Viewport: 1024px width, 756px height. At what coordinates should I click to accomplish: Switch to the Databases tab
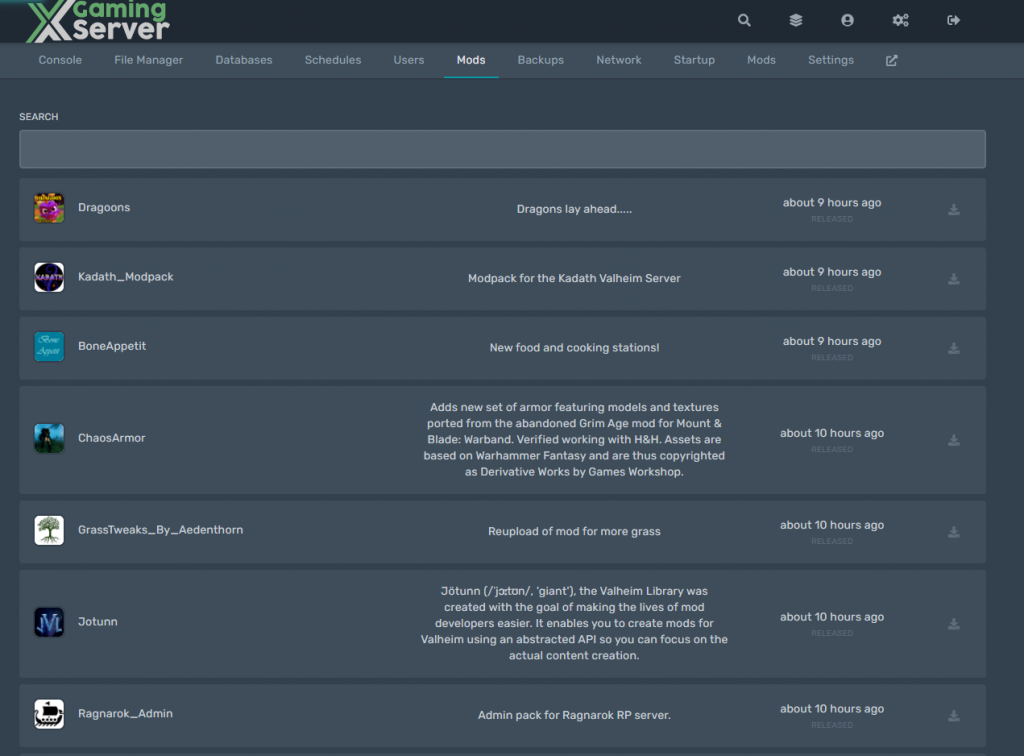(x=244, y=60)
